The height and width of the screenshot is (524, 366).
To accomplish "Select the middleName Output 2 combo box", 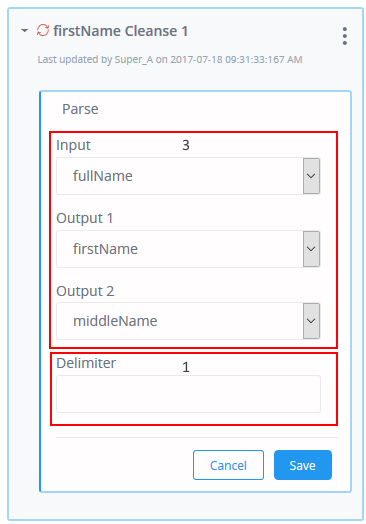I will click(x=188, y=321).
